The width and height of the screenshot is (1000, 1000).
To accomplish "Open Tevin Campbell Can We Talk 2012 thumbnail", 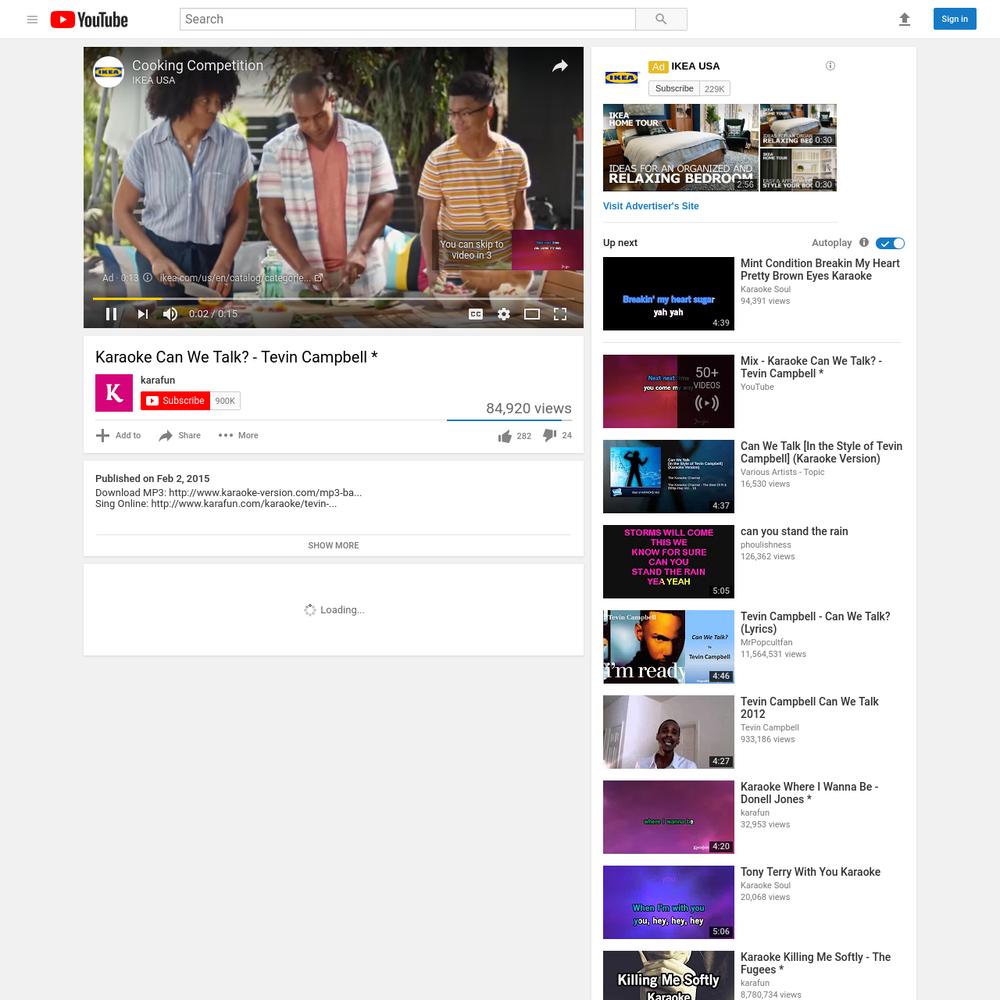I will click(668, 732).
